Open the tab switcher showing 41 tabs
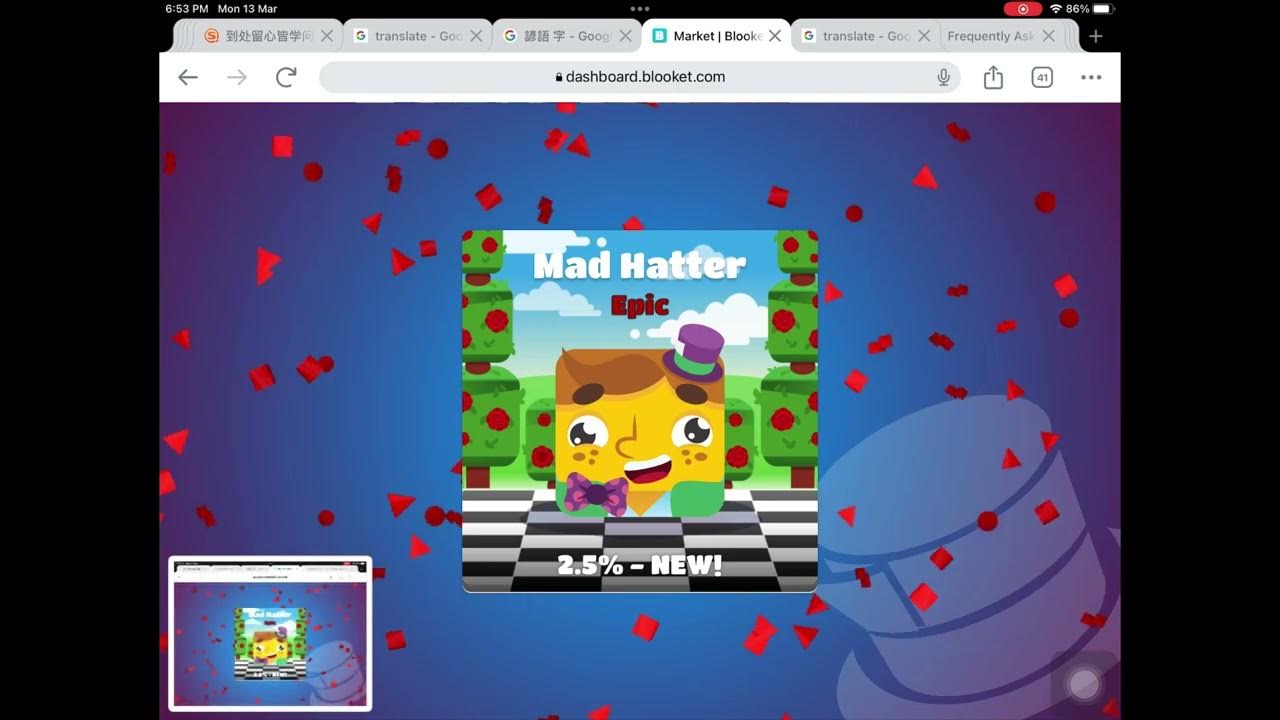This screenshot has width=1280, height=720. tap(1042, 77)
